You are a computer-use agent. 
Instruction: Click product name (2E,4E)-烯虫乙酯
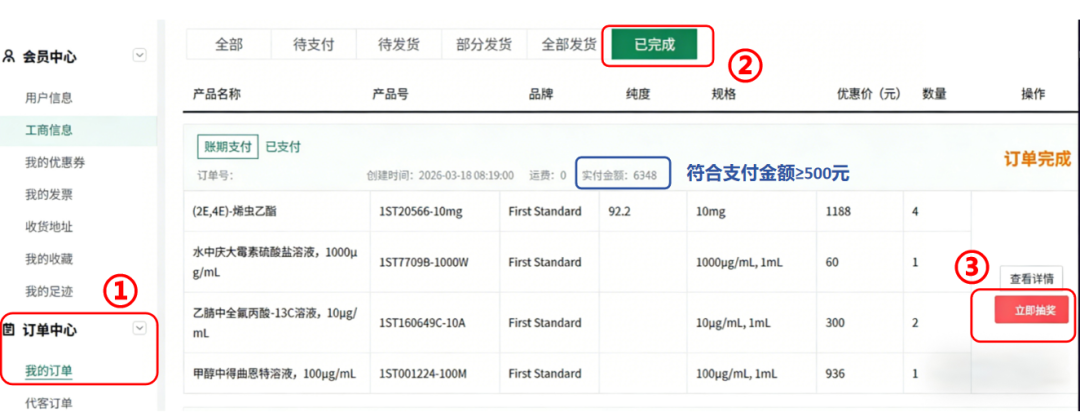pyautogui.click(x=234, y=212)
